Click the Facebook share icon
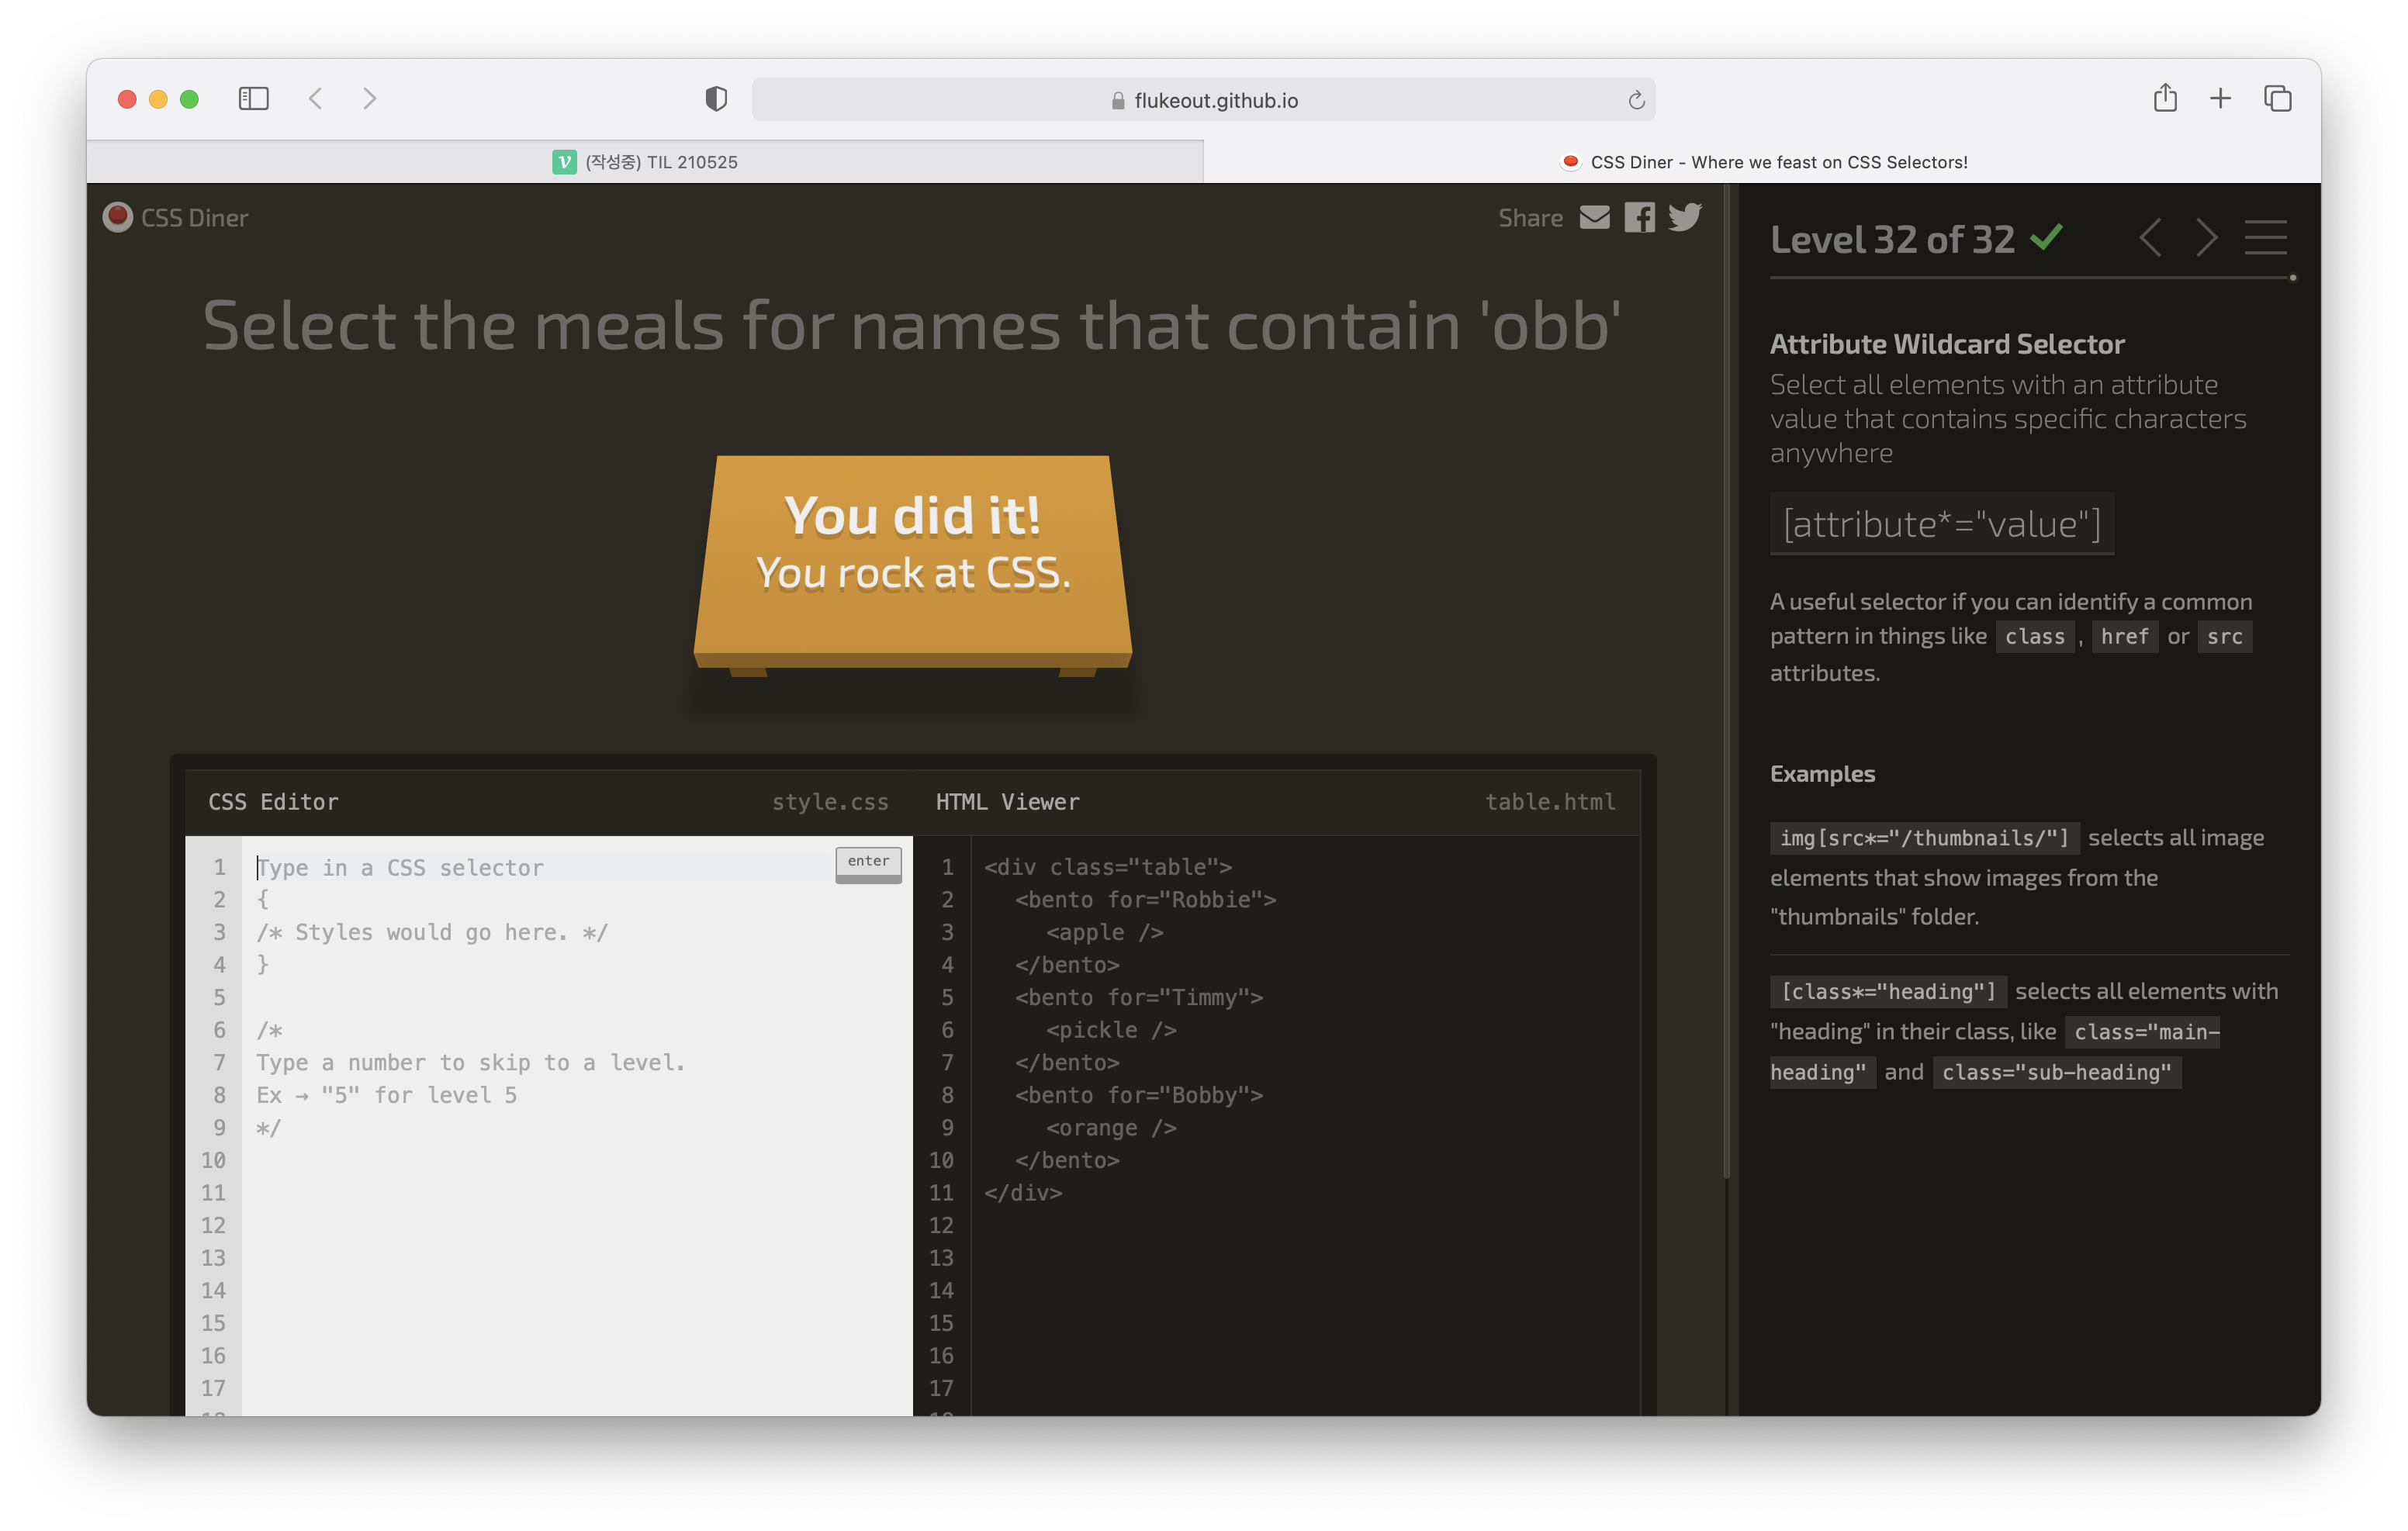The height and width of the screenshot is (1531, 2408). pos(1639,217)
